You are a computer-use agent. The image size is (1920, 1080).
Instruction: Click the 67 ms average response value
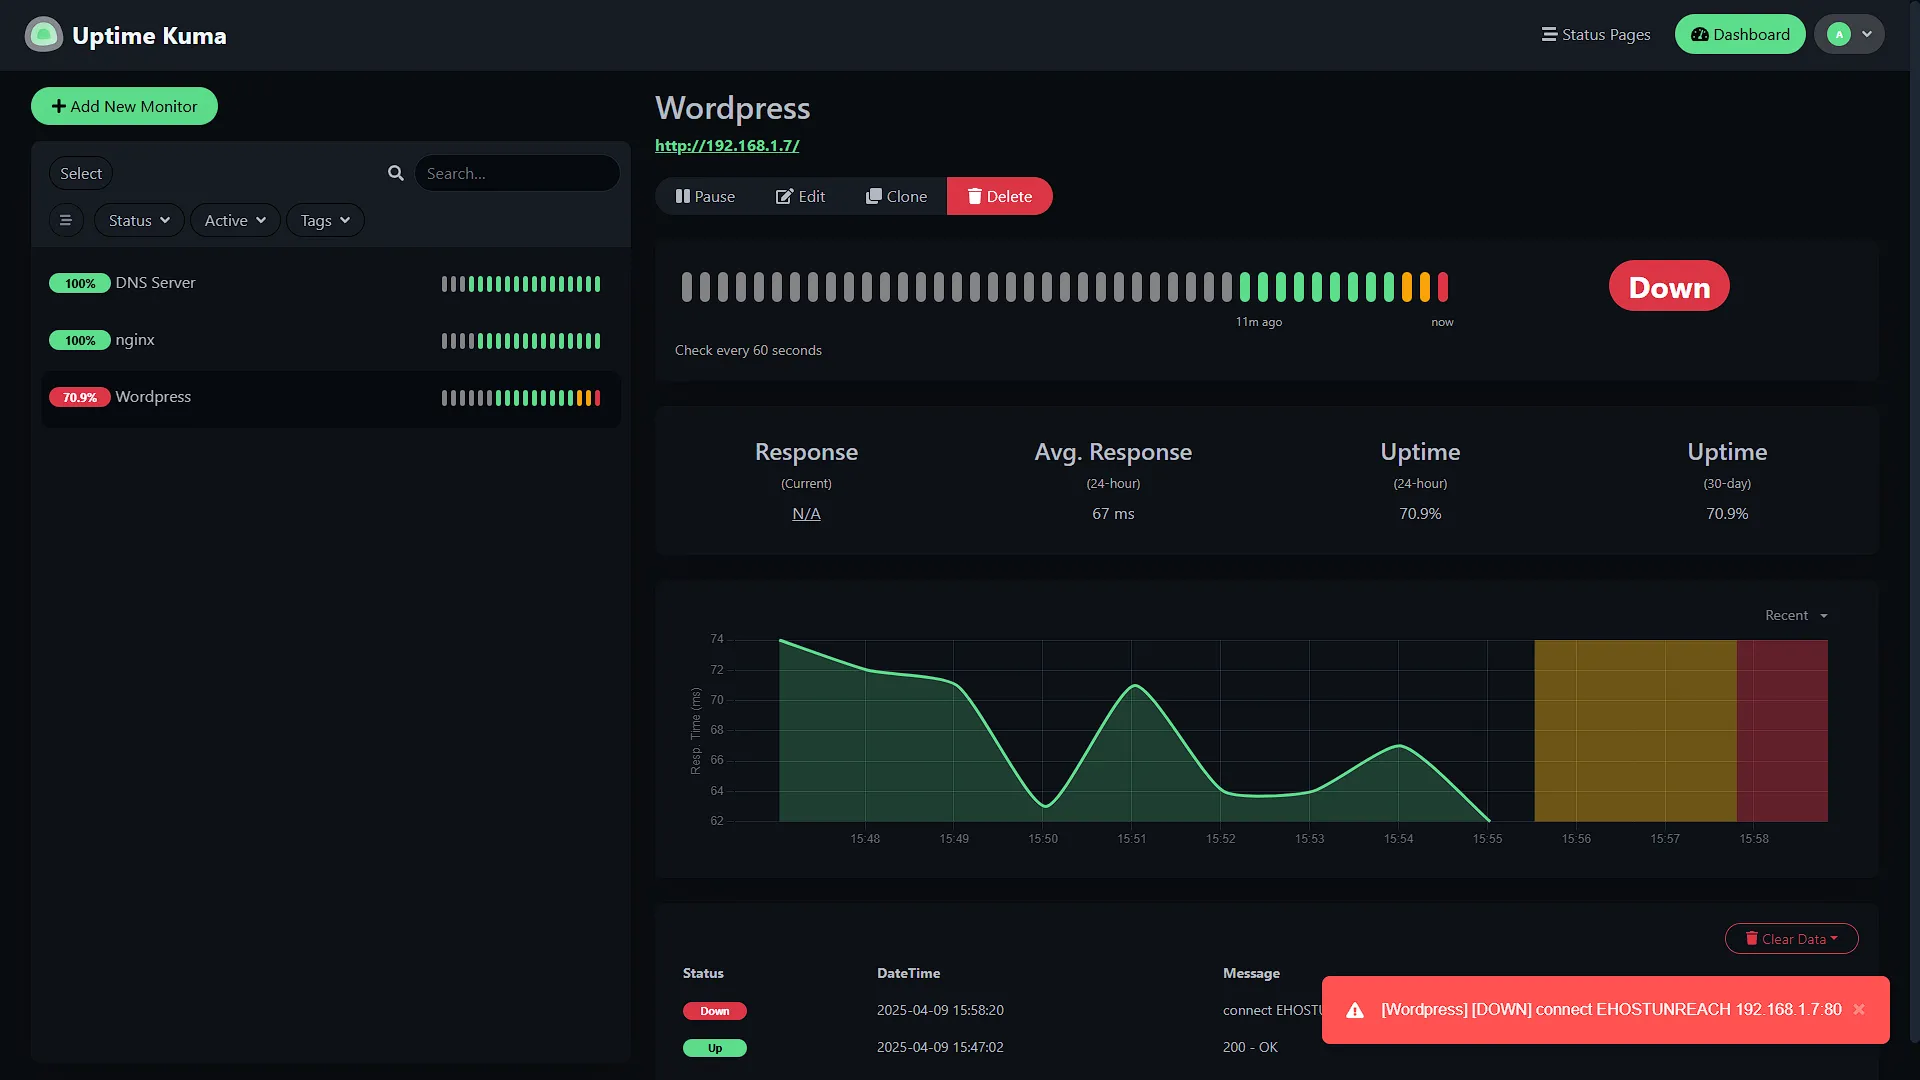click(x=1113, y=513)
